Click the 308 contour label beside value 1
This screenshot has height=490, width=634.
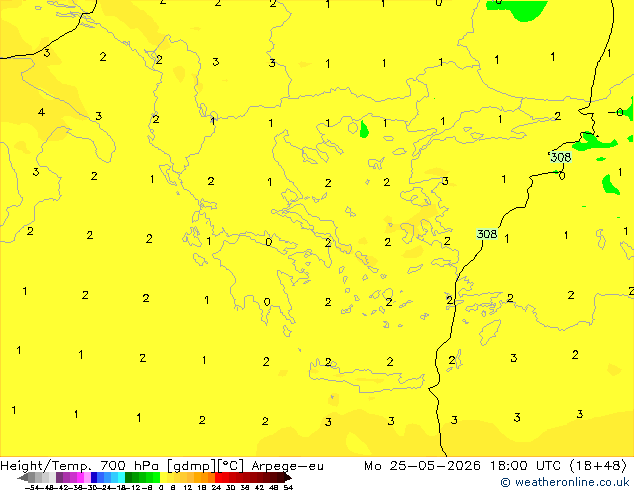pyautogui.click(x=487, y=234)
